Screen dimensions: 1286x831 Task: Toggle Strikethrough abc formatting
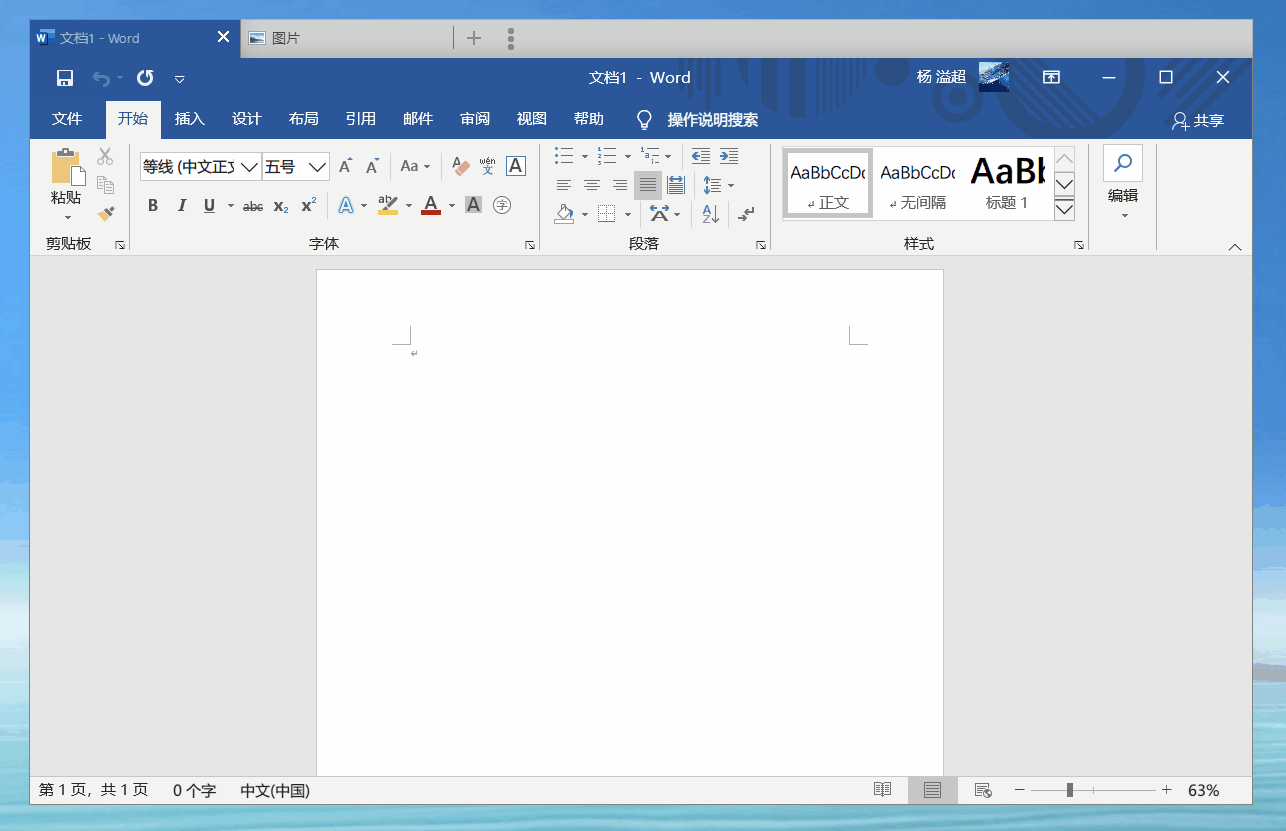253,206
